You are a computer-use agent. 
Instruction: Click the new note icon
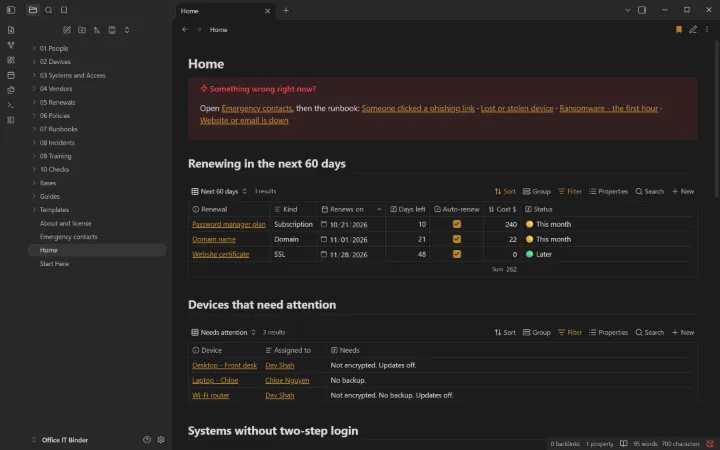67,30
